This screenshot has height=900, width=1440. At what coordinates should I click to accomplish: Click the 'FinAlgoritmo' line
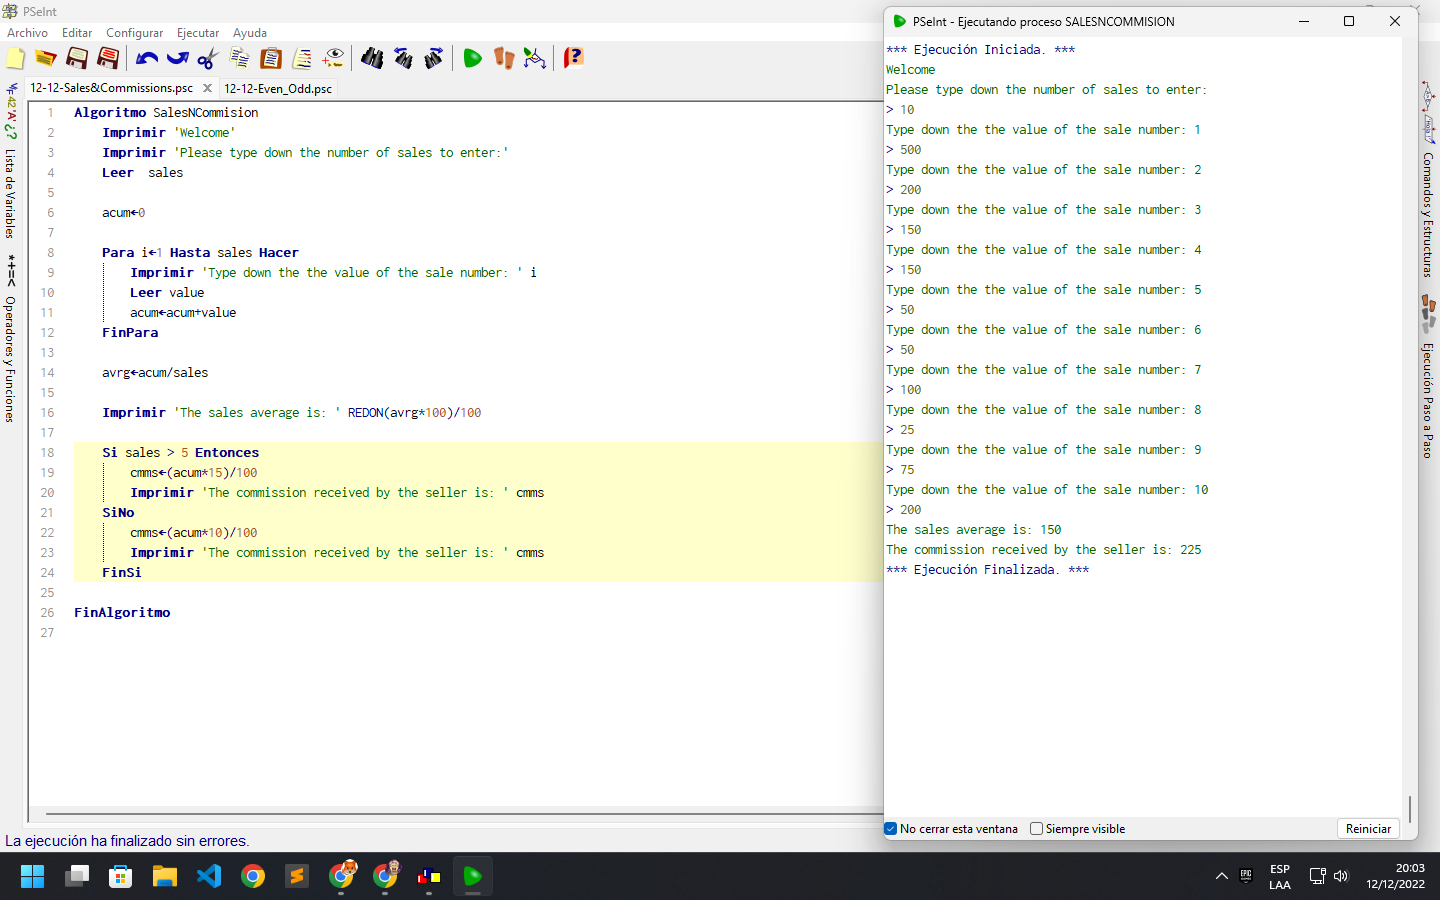122,613
